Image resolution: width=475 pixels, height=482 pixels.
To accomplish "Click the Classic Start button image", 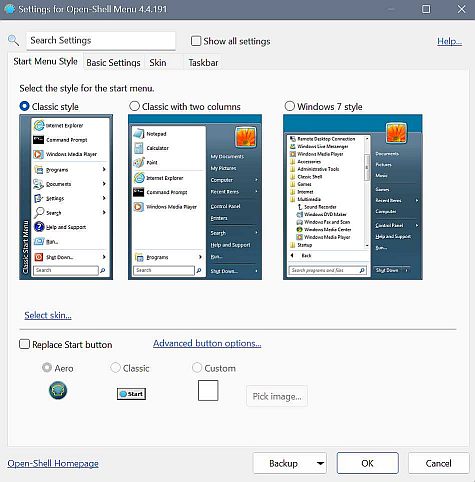I will click(x=131, y=394).
